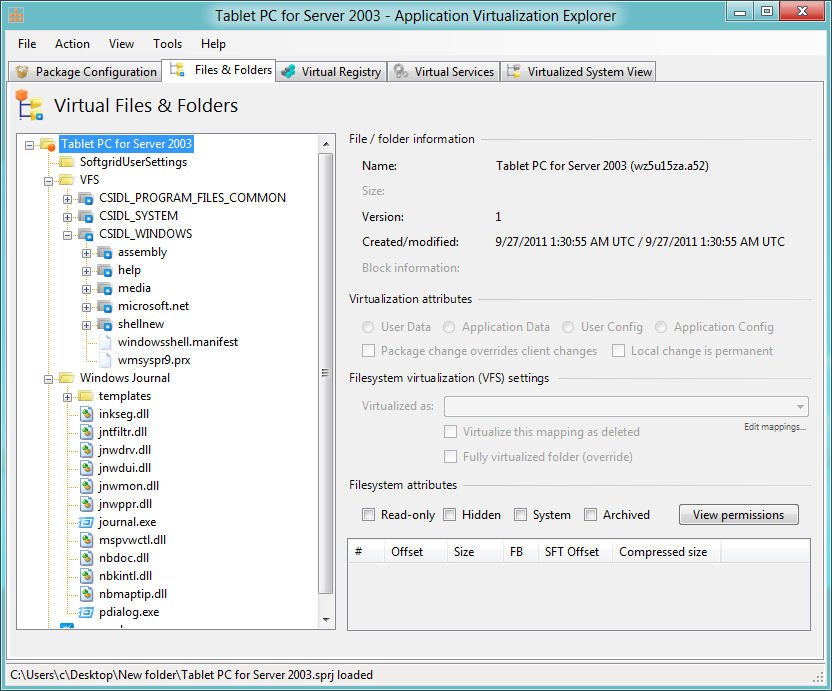Collapse the Windows Journal folder node
Viewport: 832px width, 691px height.
click(x=49, y=379)
